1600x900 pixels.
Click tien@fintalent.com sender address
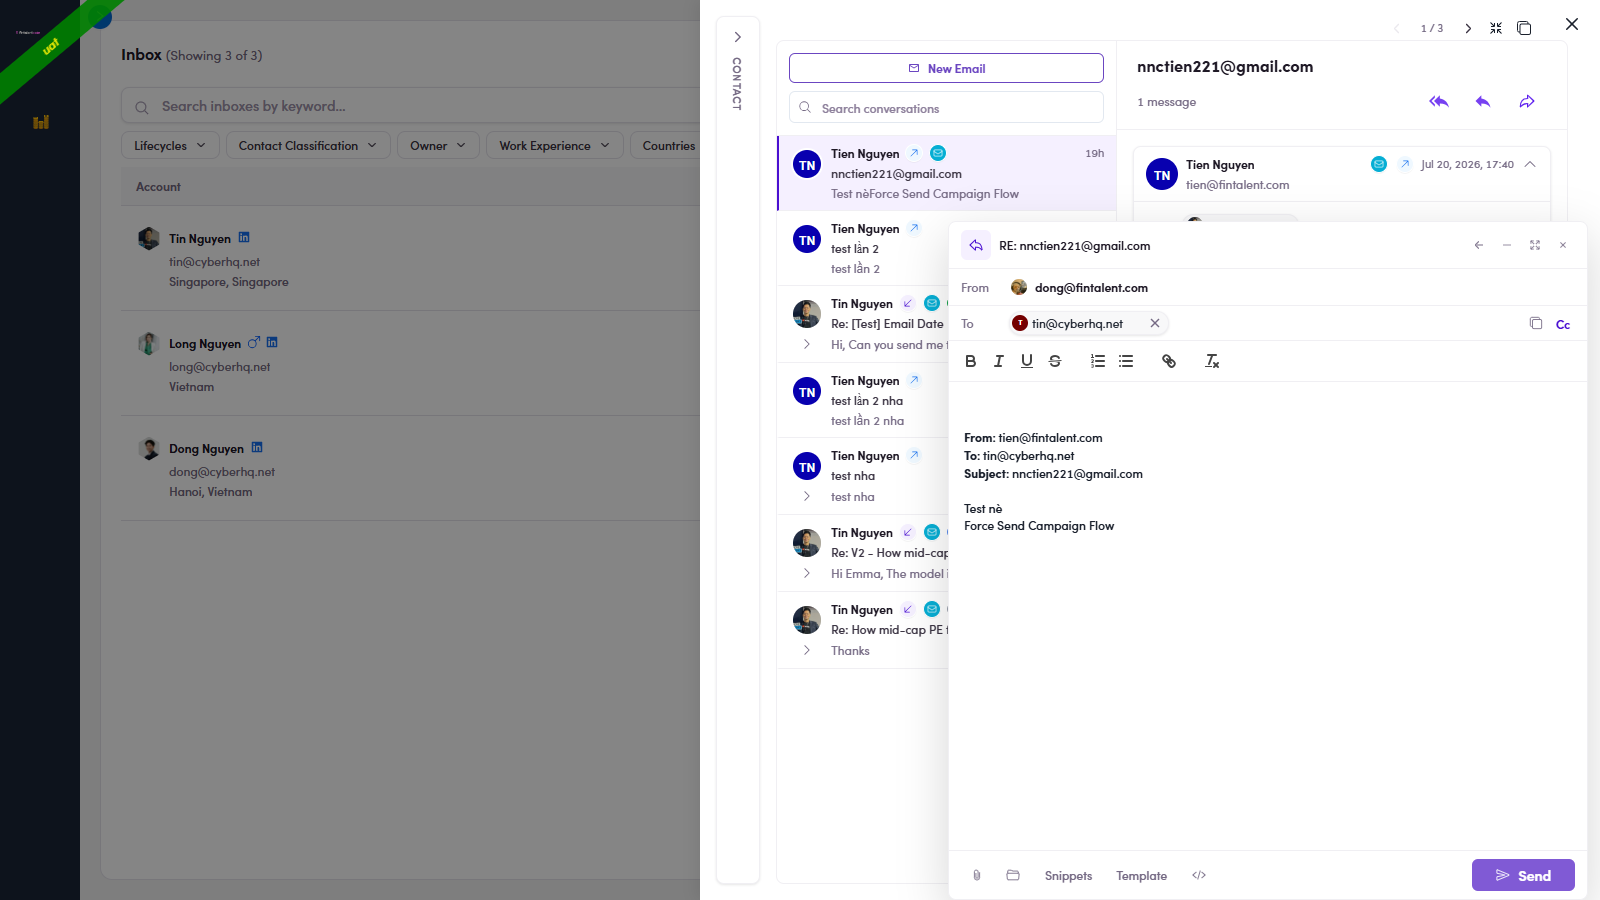click(x=1237, y=185)
